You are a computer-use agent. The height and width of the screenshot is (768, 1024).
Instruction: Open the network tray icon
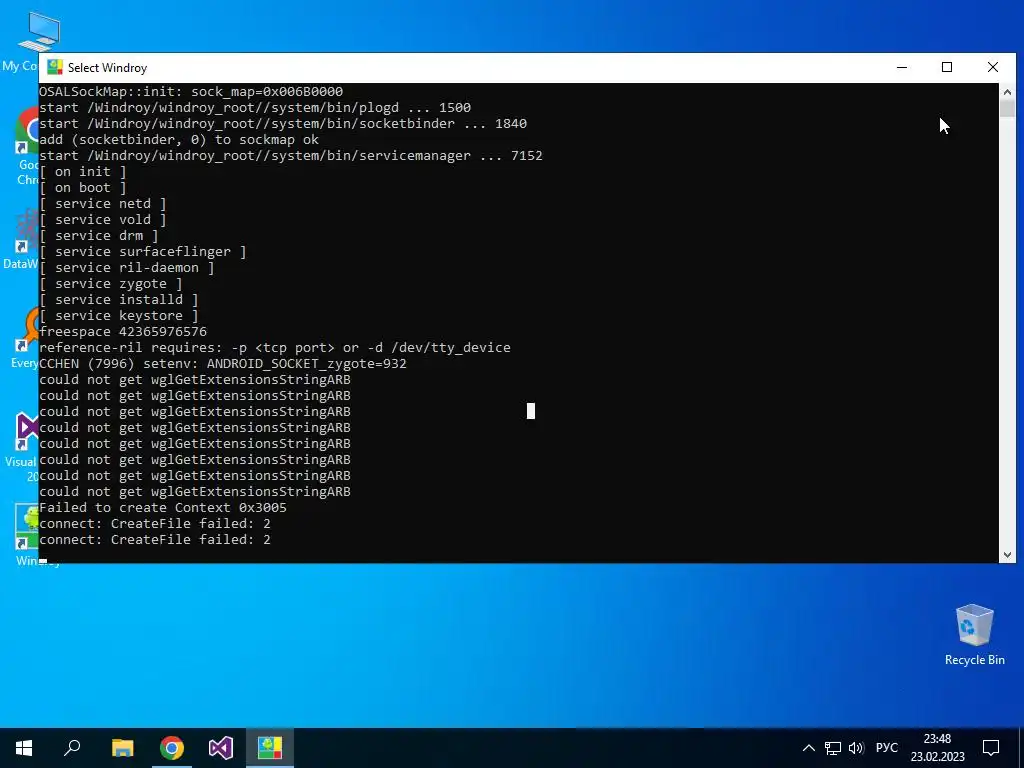pos(833,748)
